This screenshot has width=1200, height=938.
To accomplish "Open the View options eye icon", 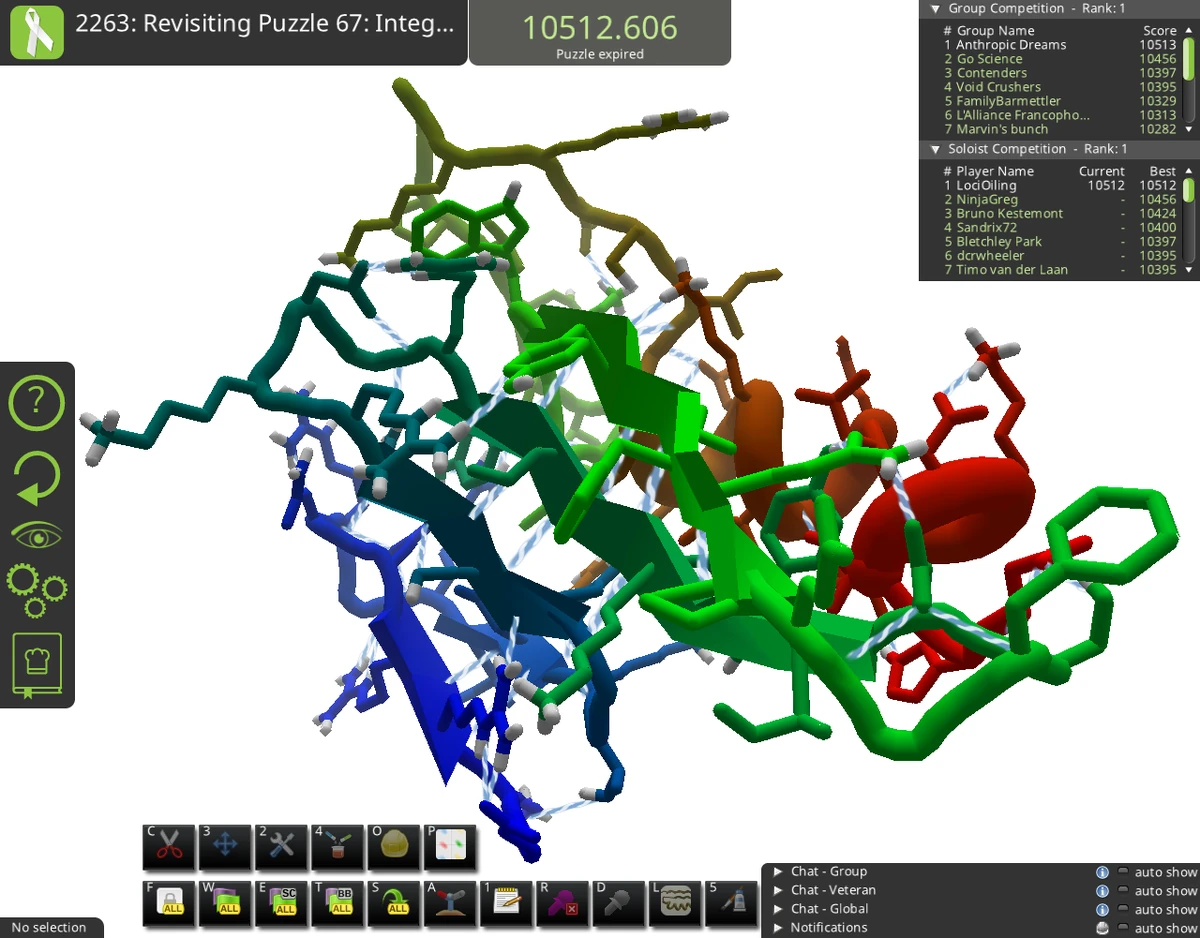I will 37,533.
